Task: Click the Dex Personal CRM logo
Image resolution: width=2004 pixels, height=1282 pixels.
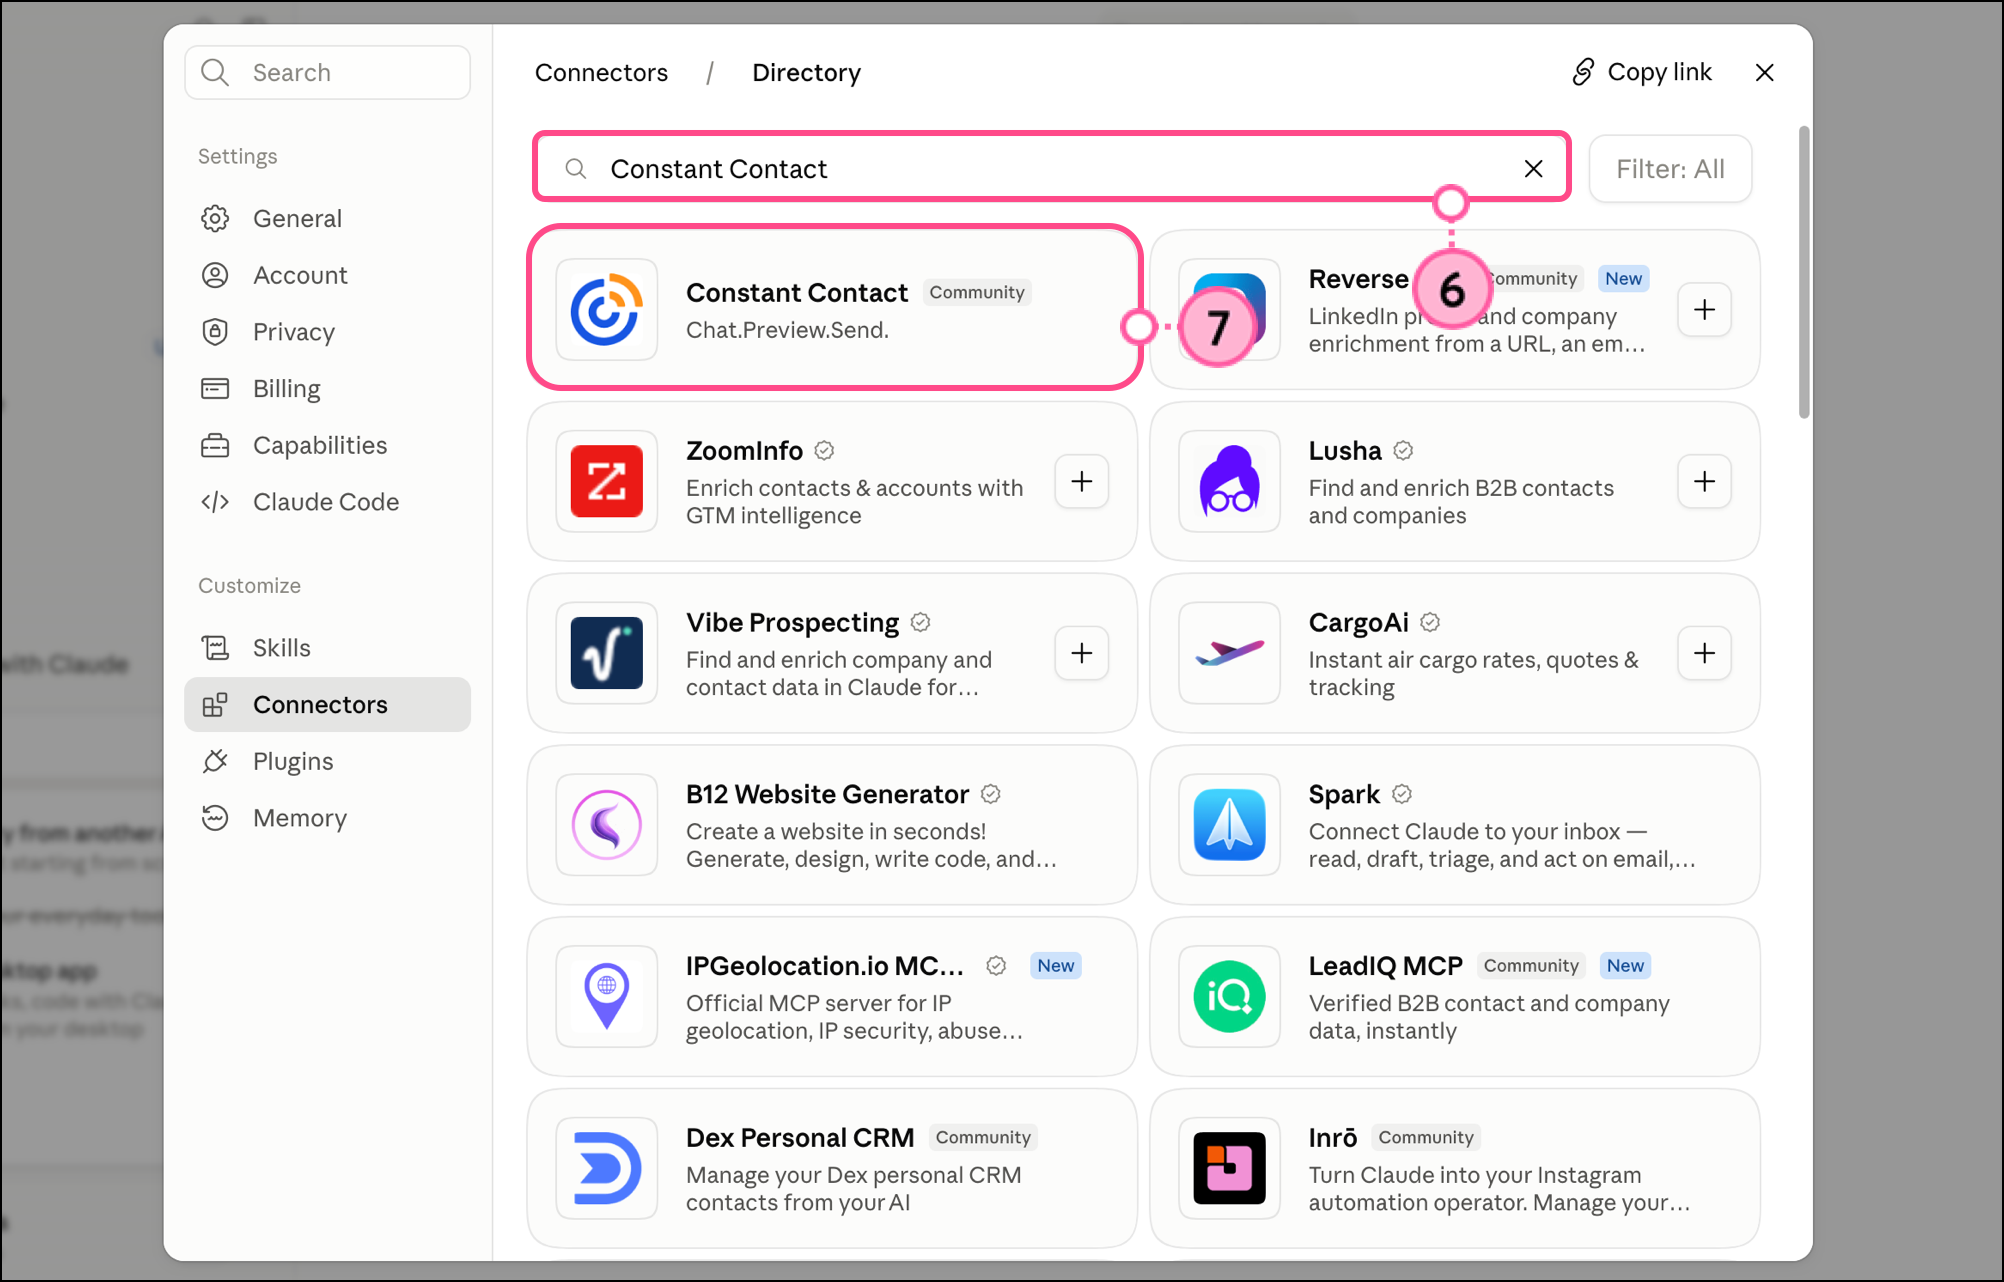Action: pos(606,1168)
